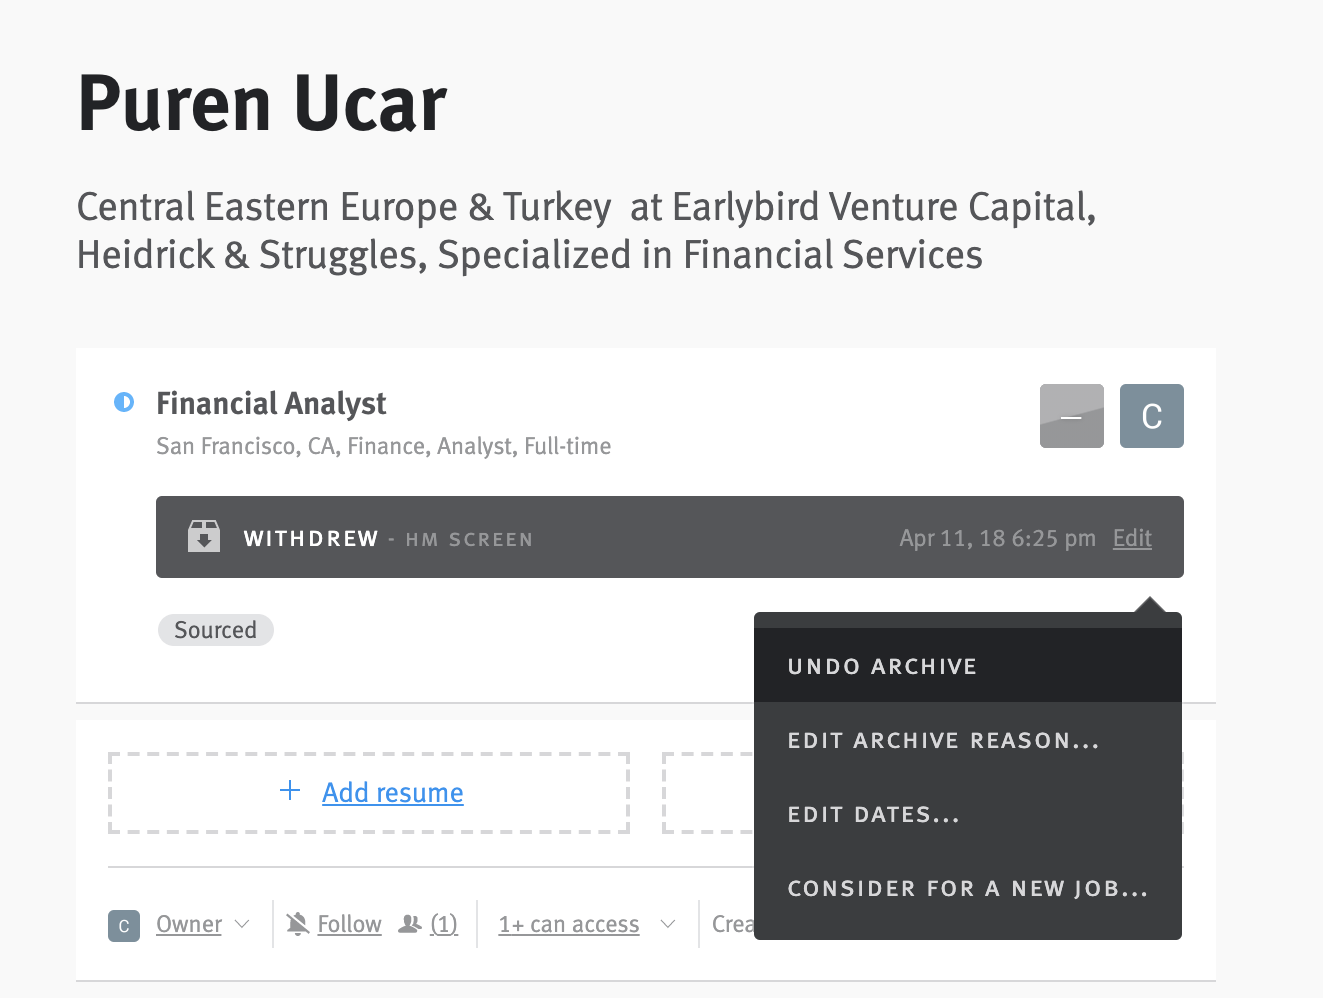Click the archive box icon in WITHDREW banner
1323x998 pixels.
coord(203,536)
